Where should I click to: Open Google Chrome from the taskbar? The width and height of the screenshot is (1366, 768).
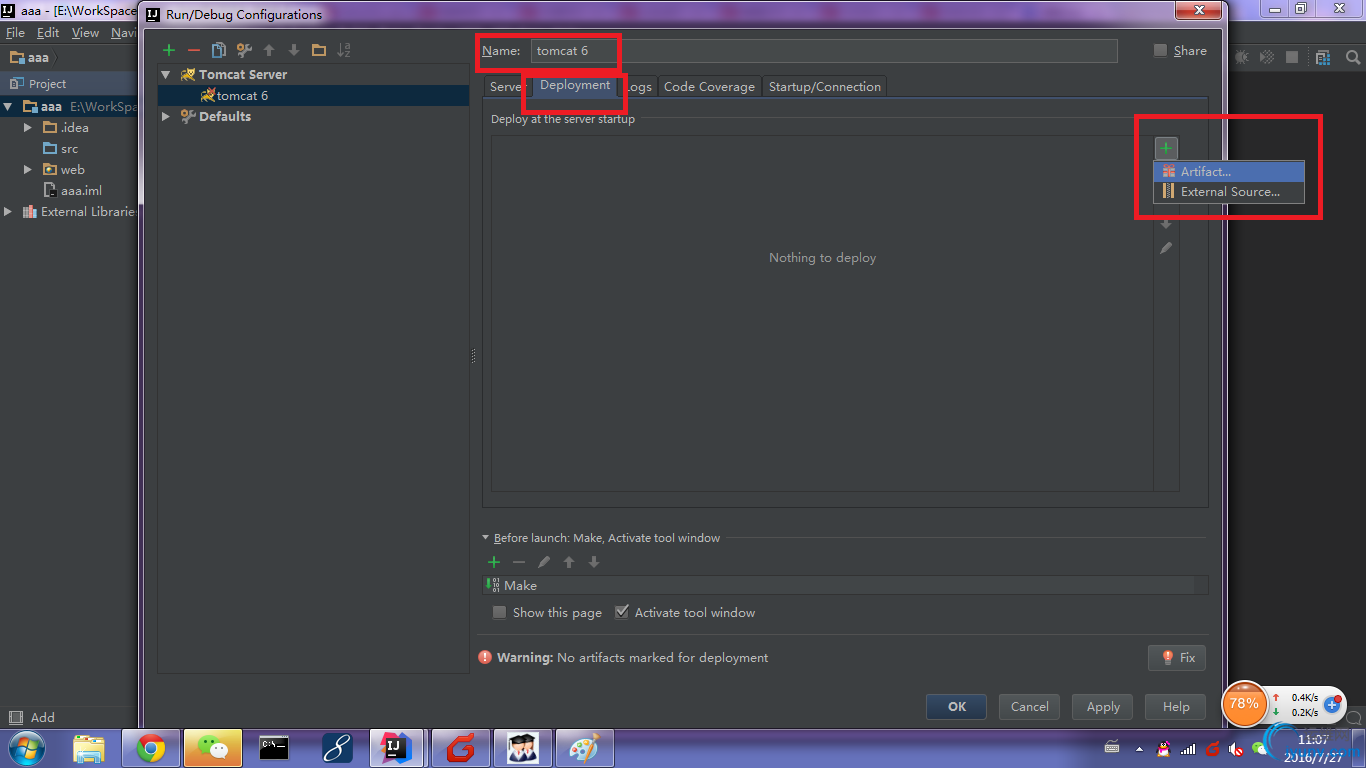(151, 747)
